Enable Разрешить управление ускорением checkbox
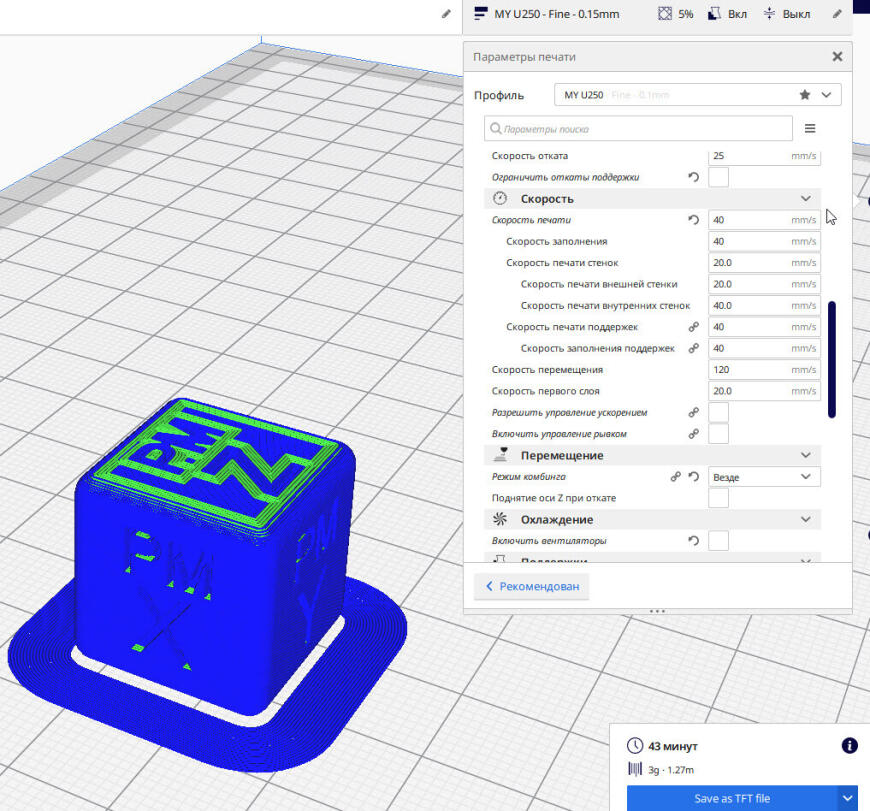The image size is (870, 811). click(719, 412)
